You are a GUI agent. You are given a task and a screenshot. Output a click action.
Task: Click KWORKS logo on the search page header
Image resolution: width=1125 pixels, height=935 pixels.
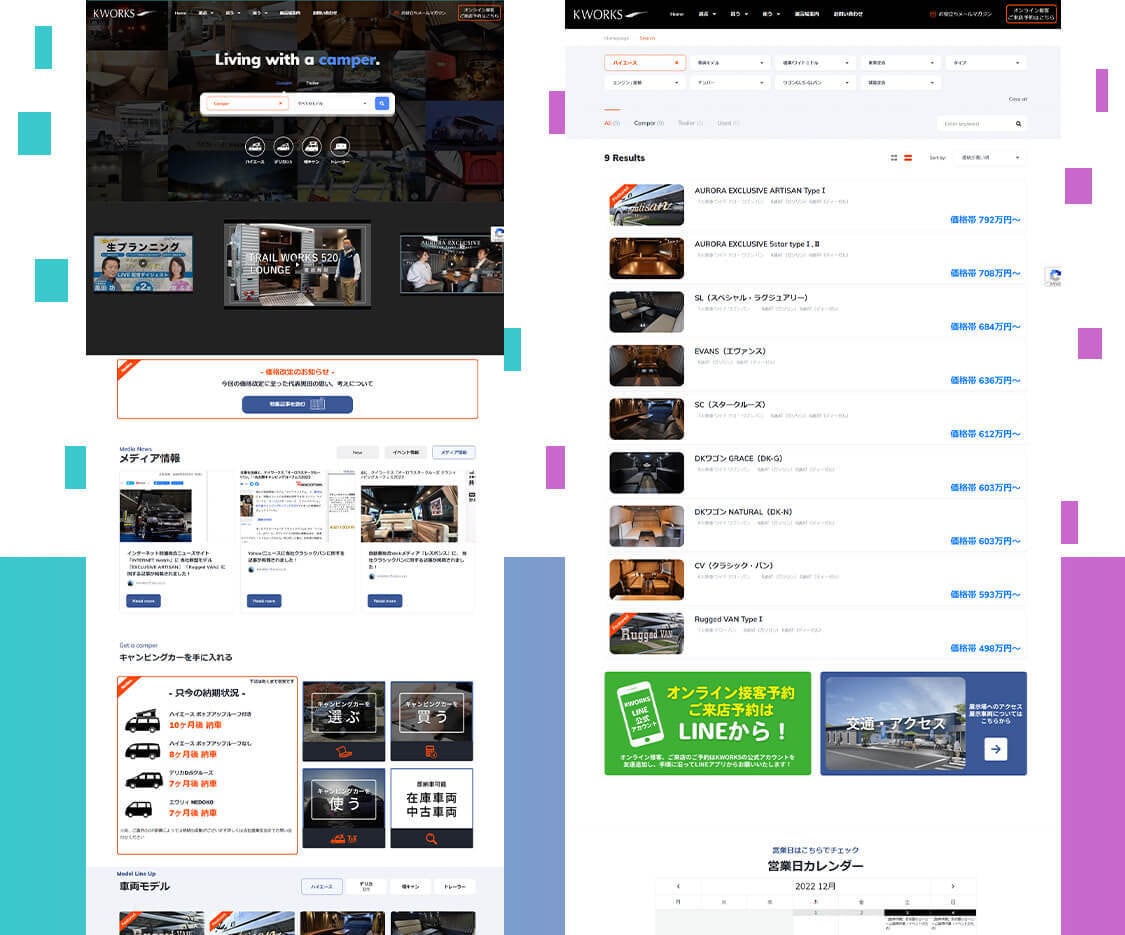(x=610, y=14)
